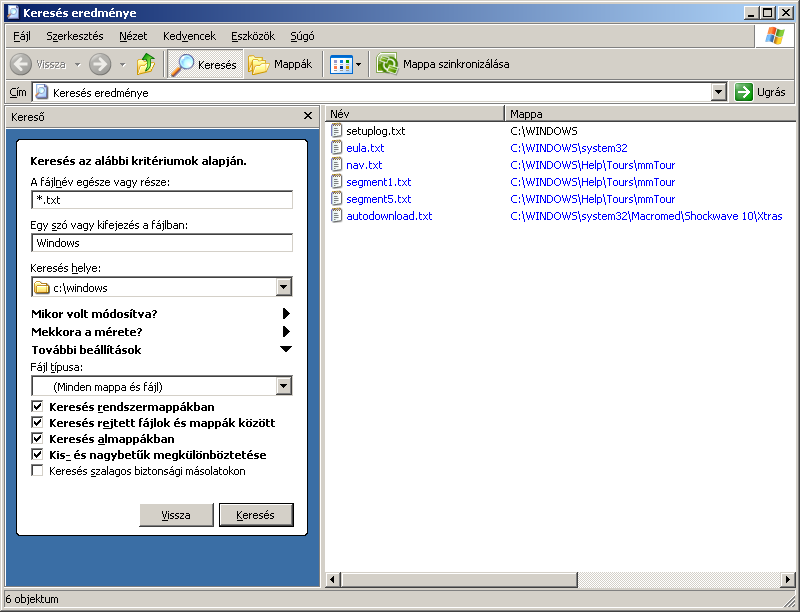Screen dimensions: 800x612
Task: Open the Kedvencek menu
Action: [x=189, y=36]
